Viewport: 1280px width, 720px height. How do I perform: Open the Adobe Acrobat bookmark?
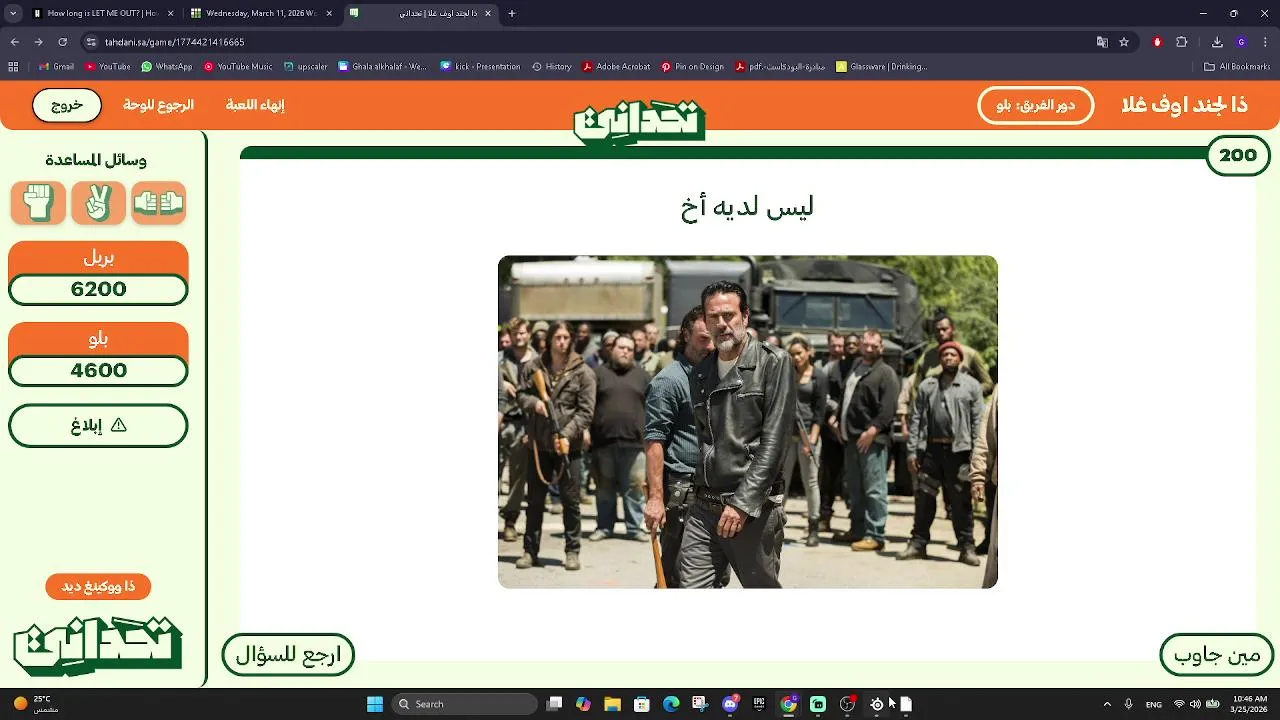[x=616, y=67]
